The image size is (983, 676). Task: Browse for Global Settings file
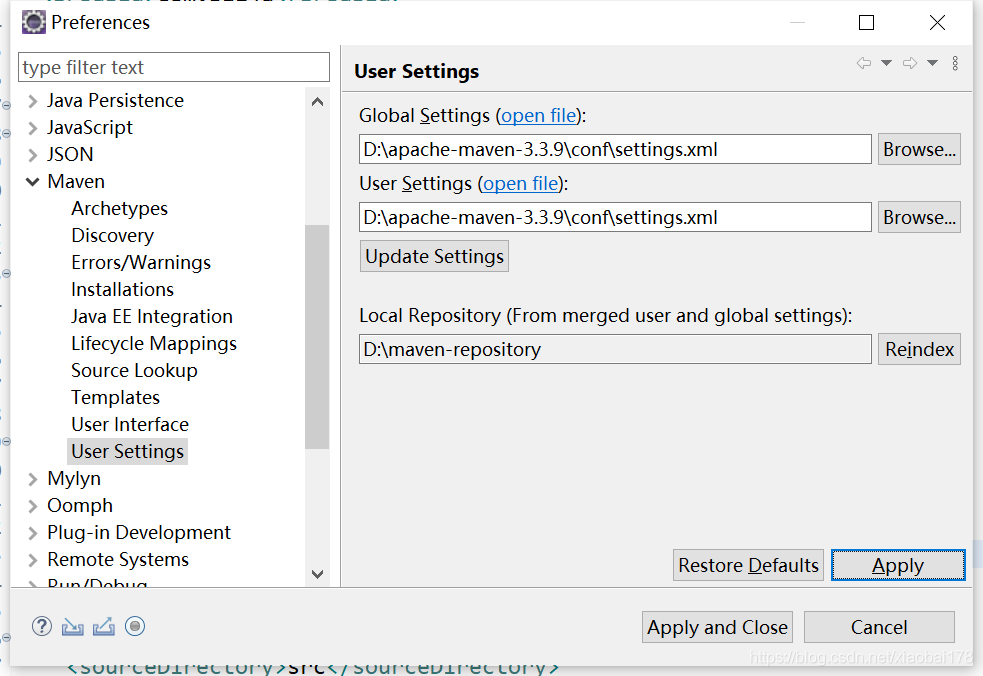point(919,150)
